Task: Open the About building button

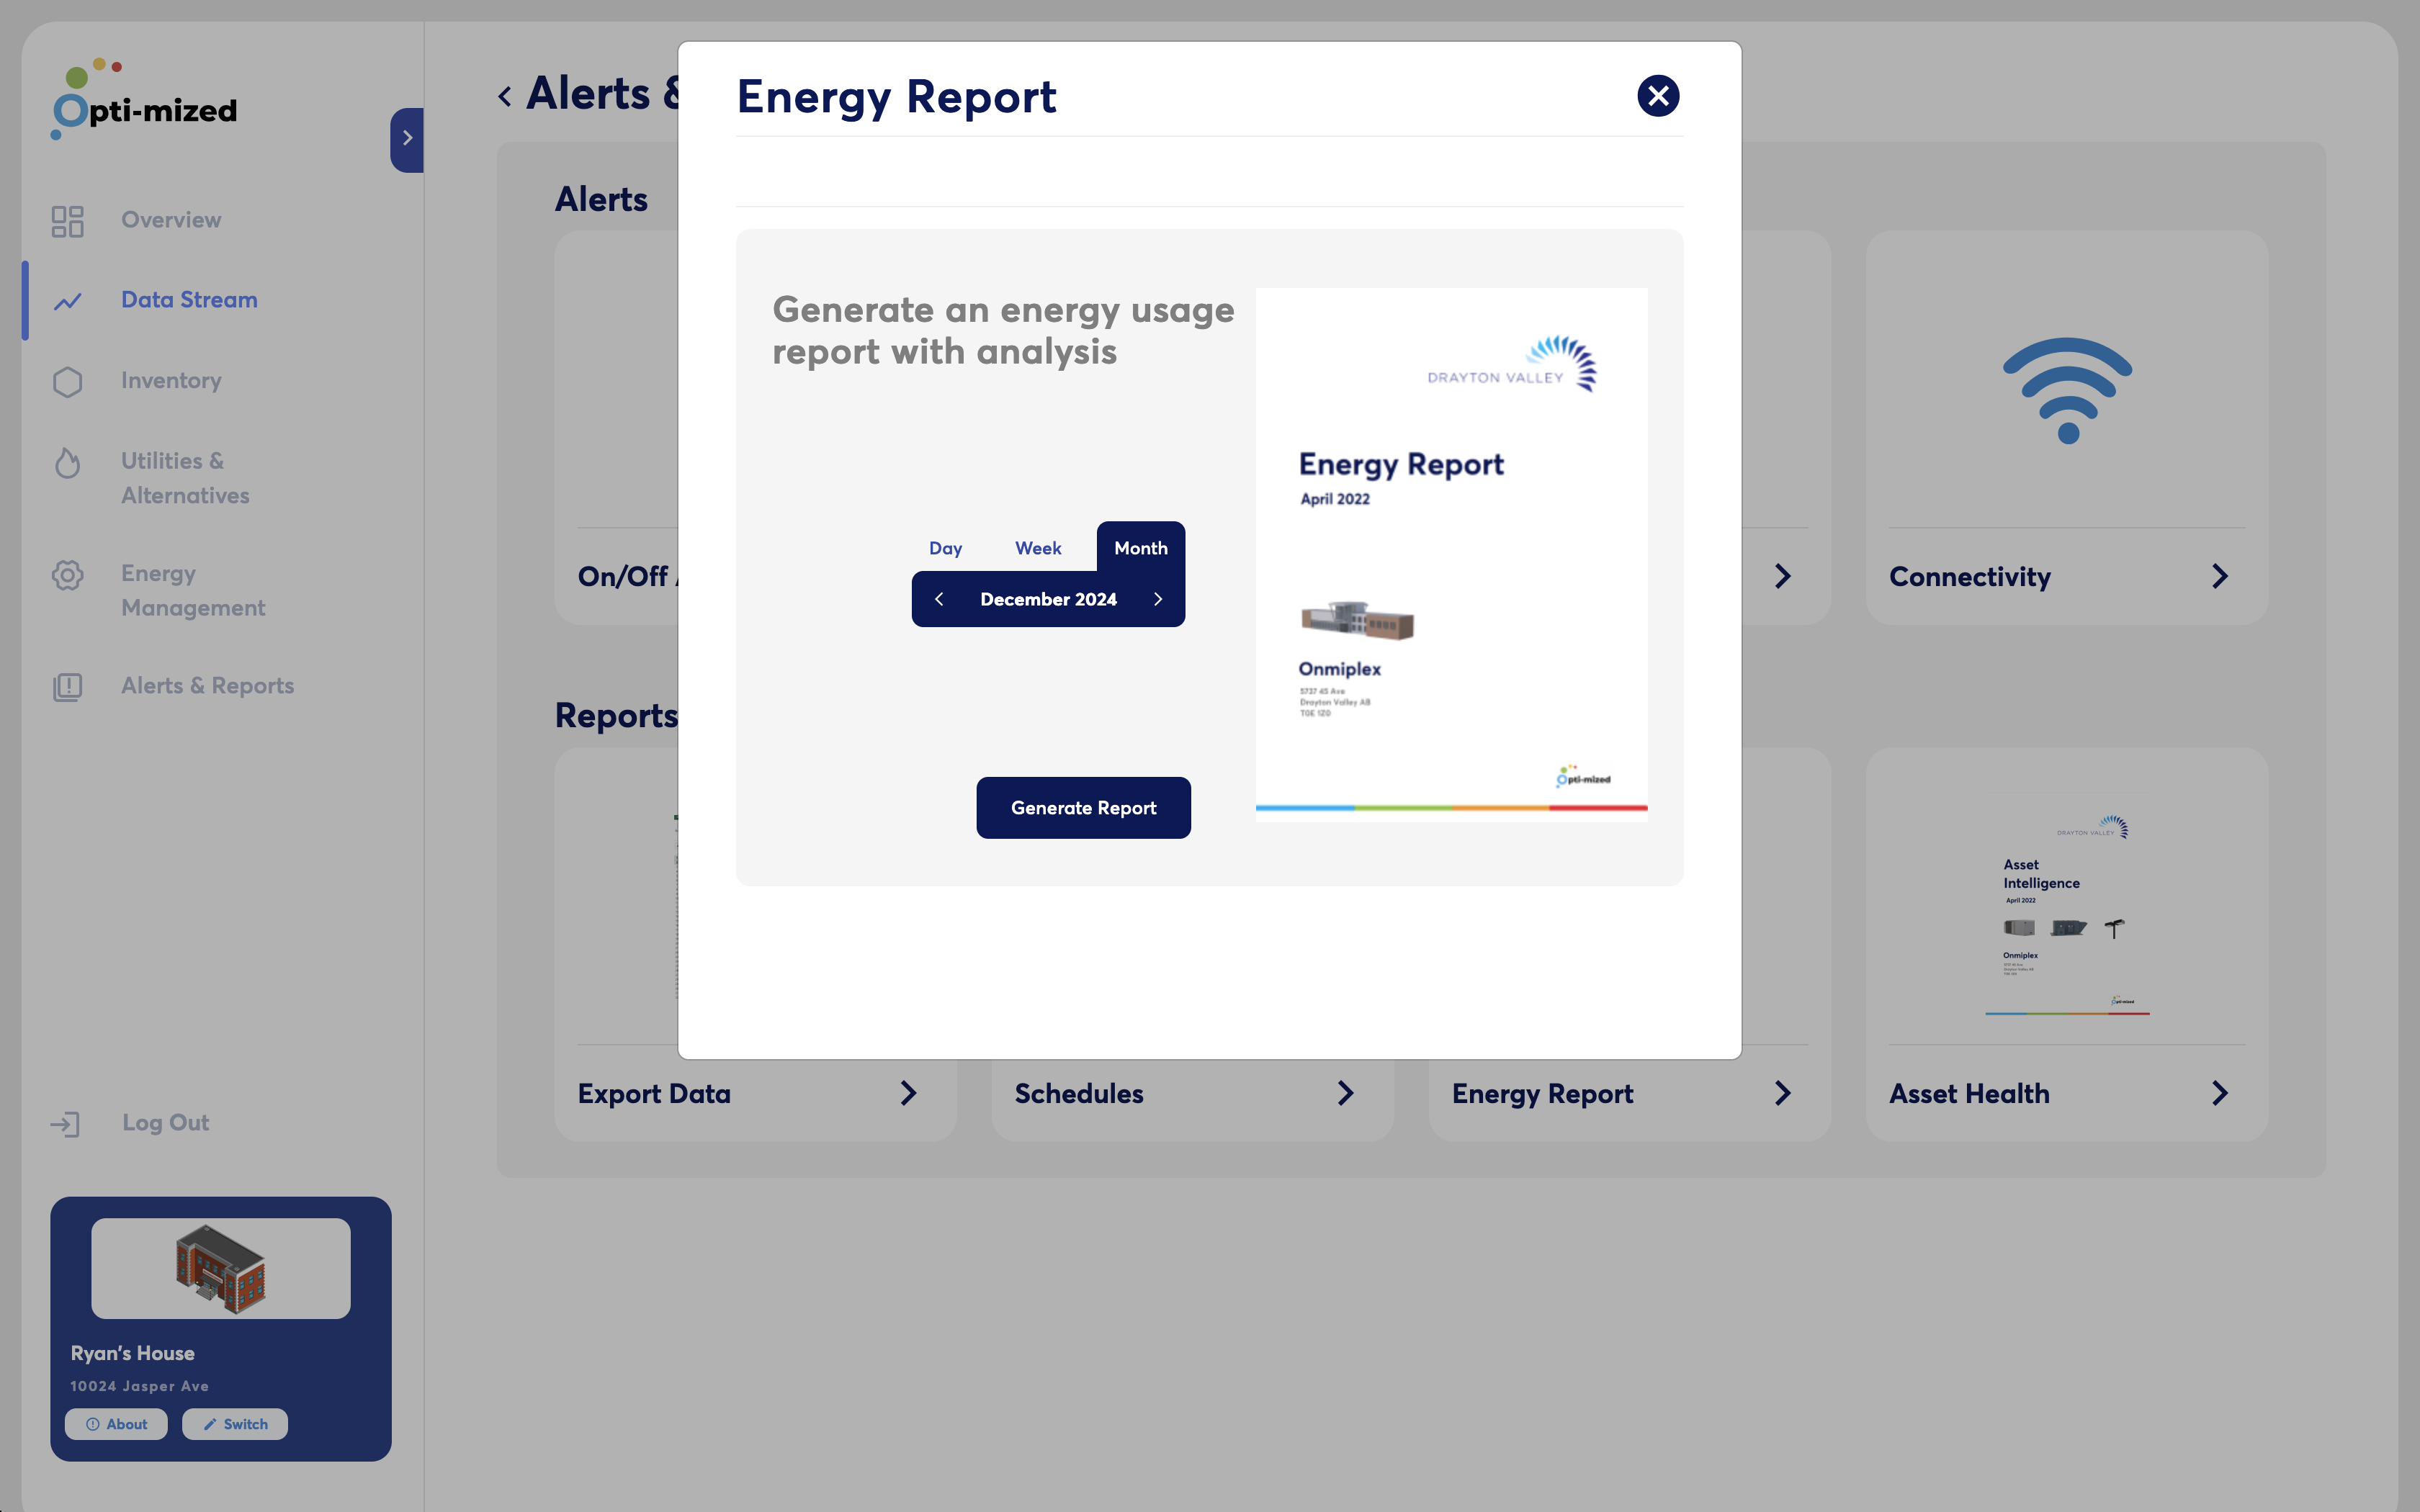Action: click(116, 1424)
